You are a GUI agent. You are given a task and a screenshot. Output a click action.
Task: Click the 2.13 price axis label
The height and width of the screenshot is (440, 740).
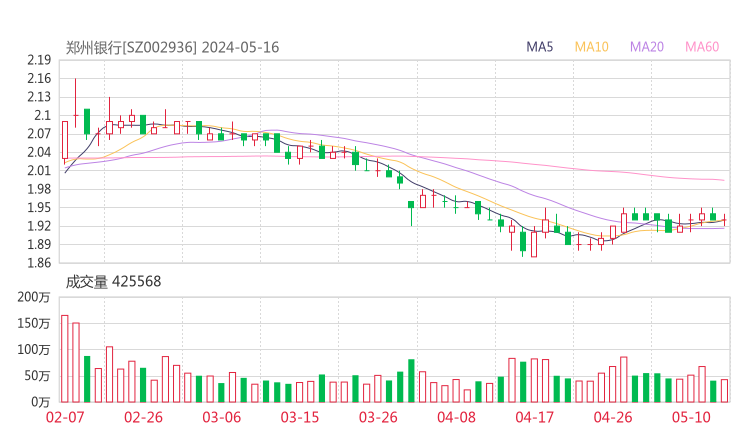point(39,97)
